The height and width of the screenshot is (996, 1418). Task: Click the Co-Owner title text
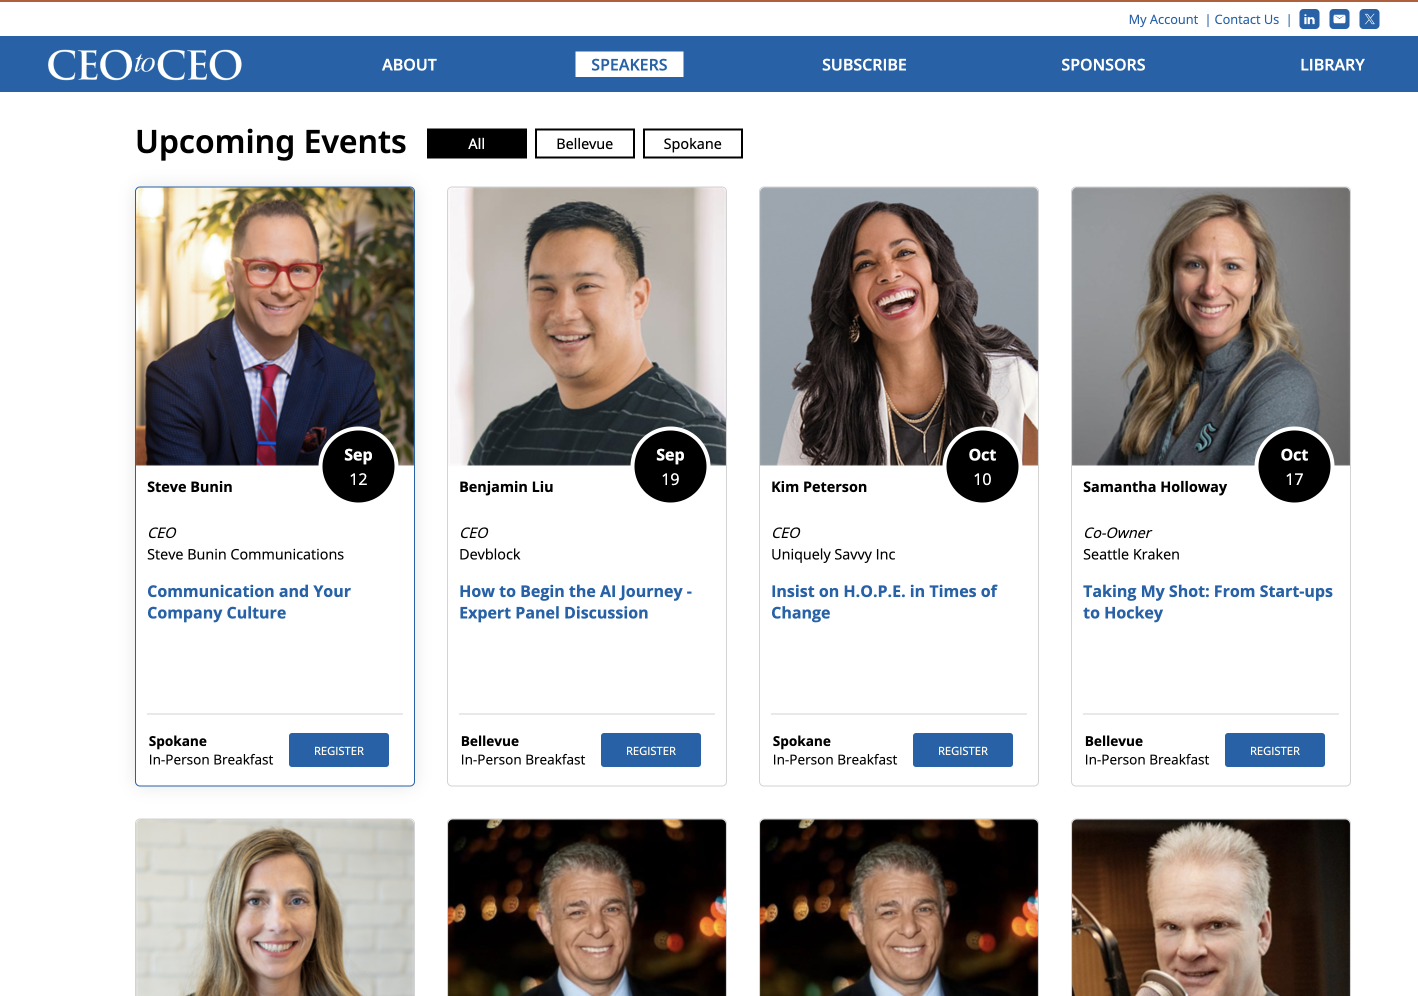tap(1117, 533)
